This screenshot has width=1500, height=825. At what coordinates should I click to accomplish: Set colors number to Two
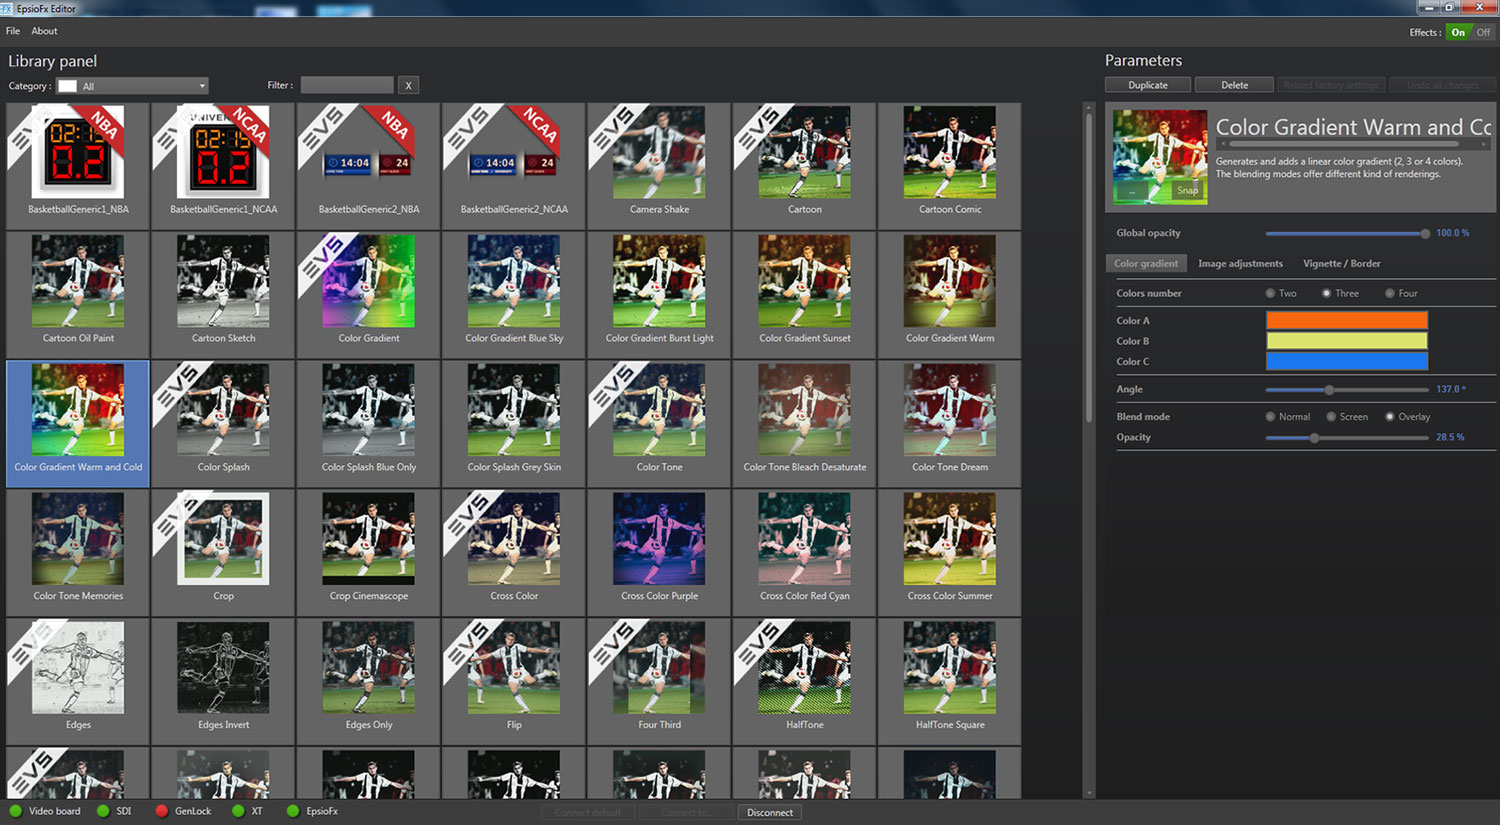1270,293
